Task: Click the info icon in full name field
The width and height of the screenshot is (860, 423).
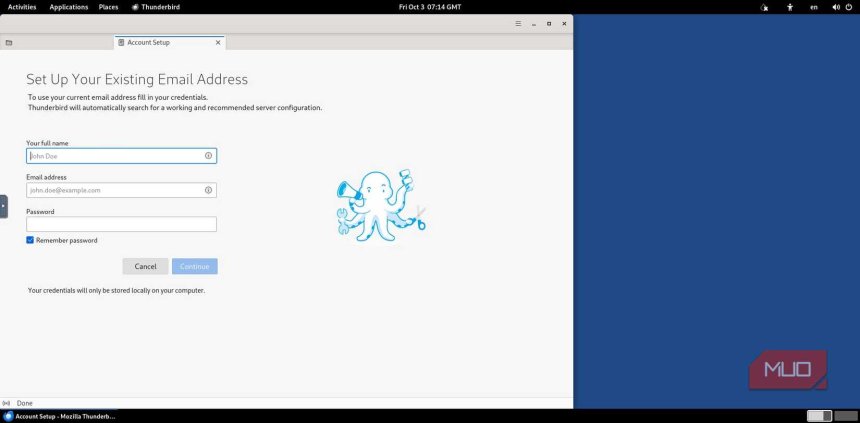Action: tap(208, 156)
